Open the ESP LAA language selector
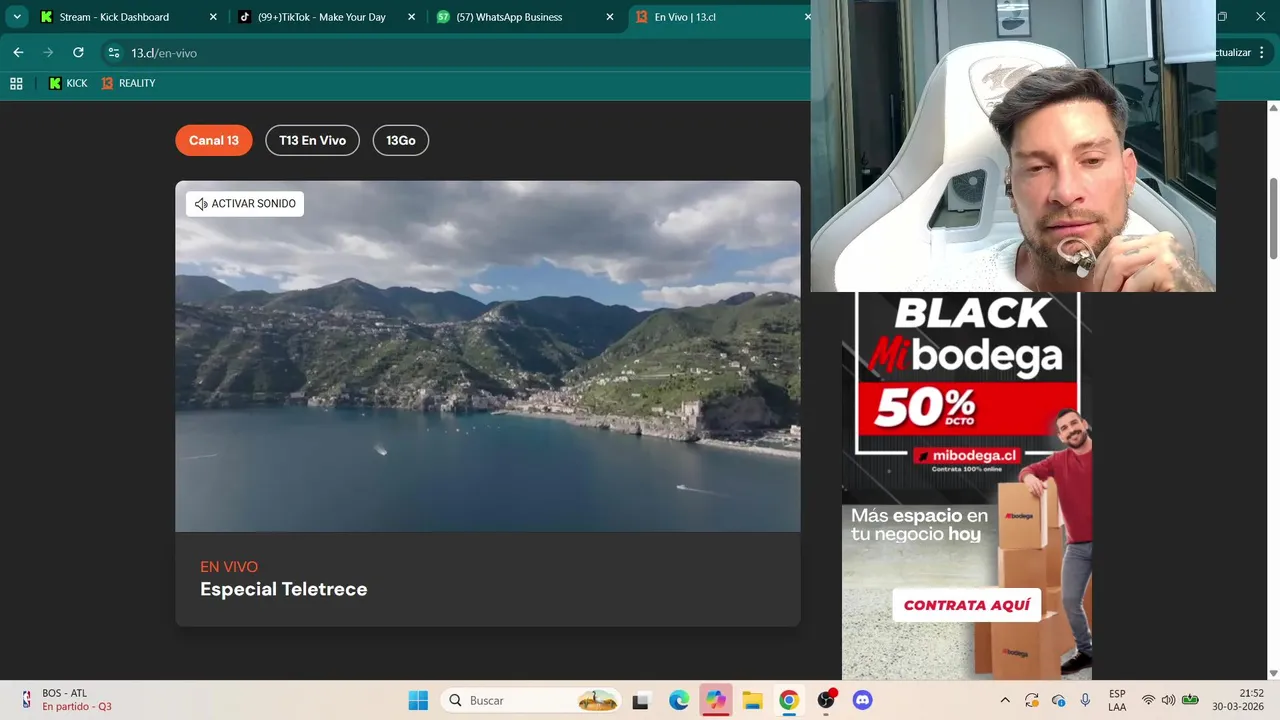The image size is (1280, 720). (x=1117, y=701)
